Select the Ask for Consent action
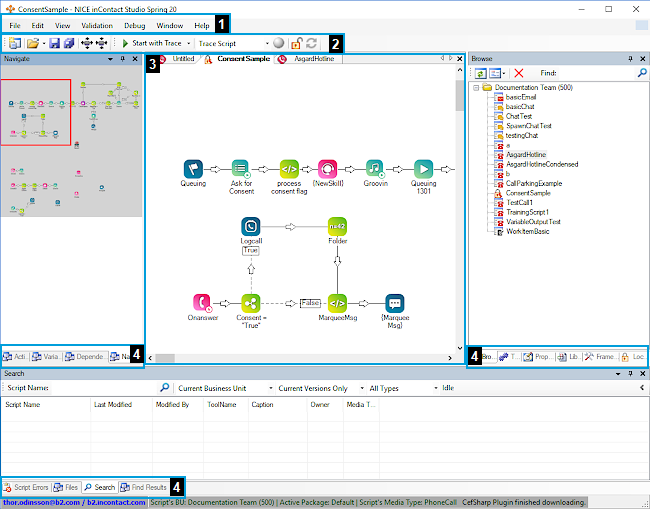 241,168
